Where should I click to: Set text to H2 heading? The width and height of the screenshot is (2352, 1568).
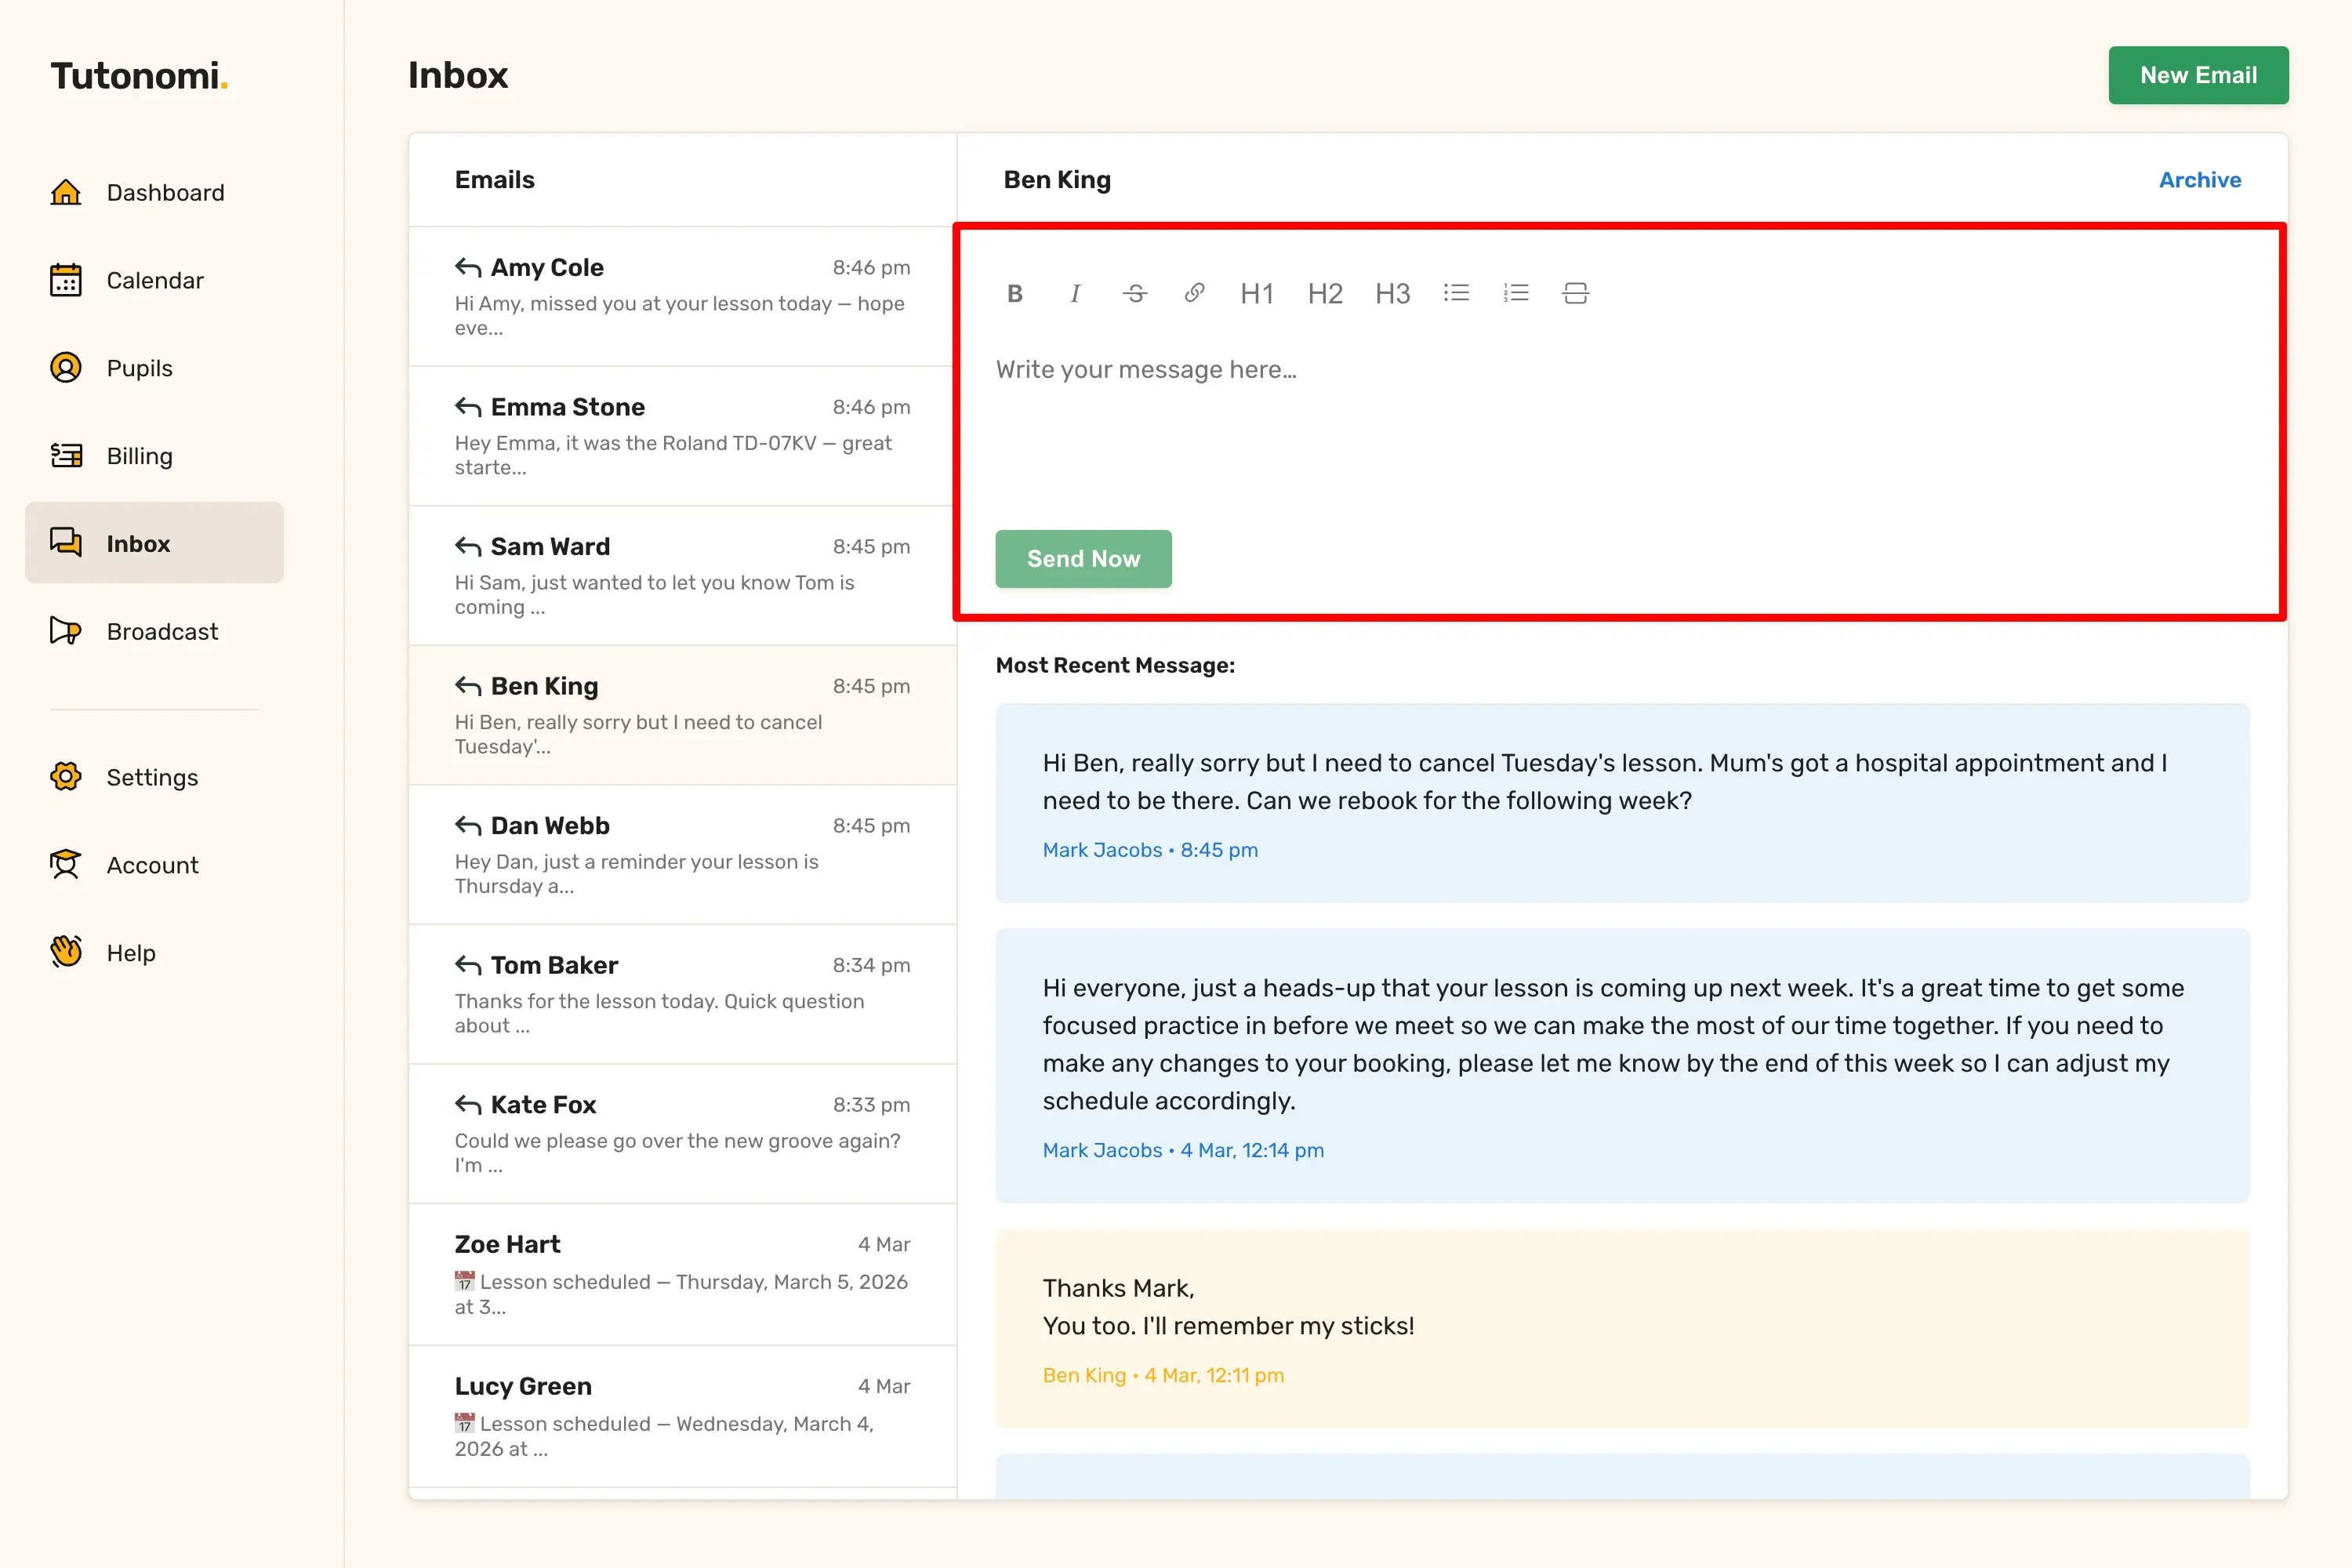(x=1325, y=293)
